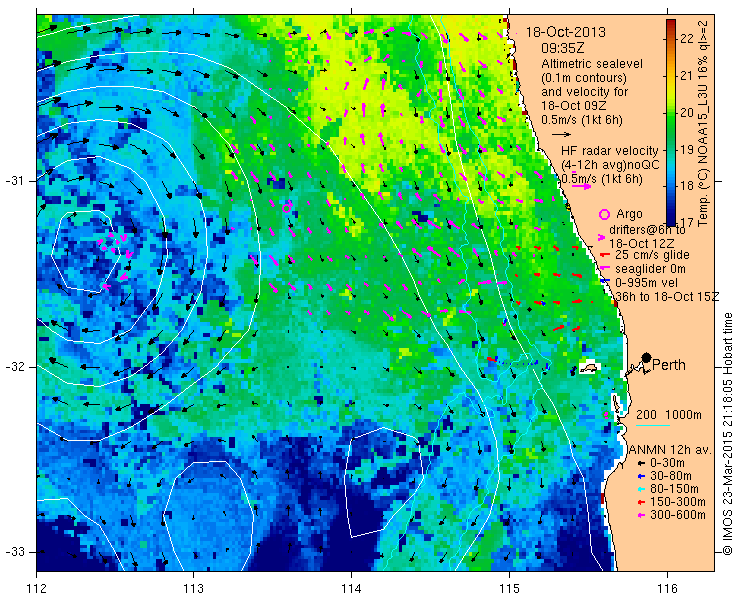Click the 'Altimetric sealevel' label

pyautogui.click(x=592, y=64)
